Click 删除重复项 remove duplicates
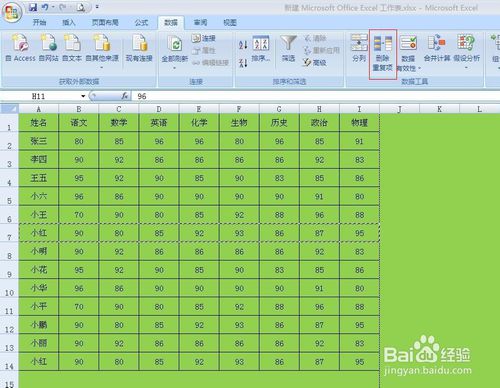The width and height of the screenshot is (500, 388). [383, 53]
